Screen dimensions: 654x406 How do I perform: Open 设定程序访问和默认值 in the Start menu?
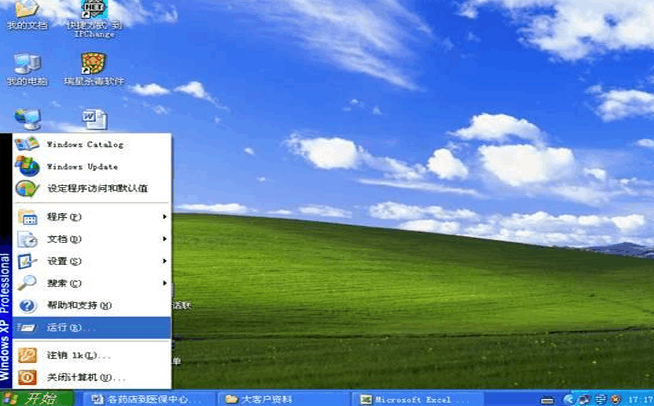click(92, 188)
